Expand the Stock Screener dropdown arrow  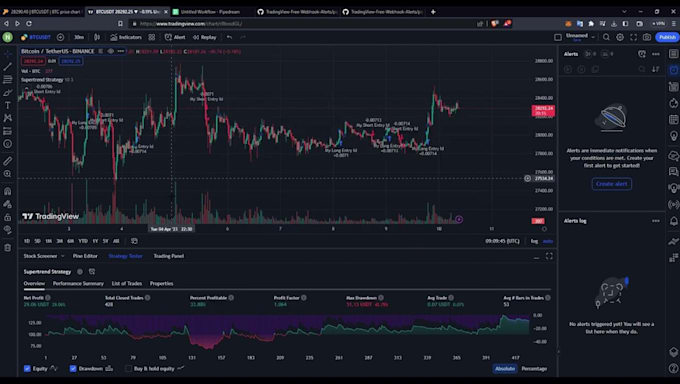pos(62,256)
